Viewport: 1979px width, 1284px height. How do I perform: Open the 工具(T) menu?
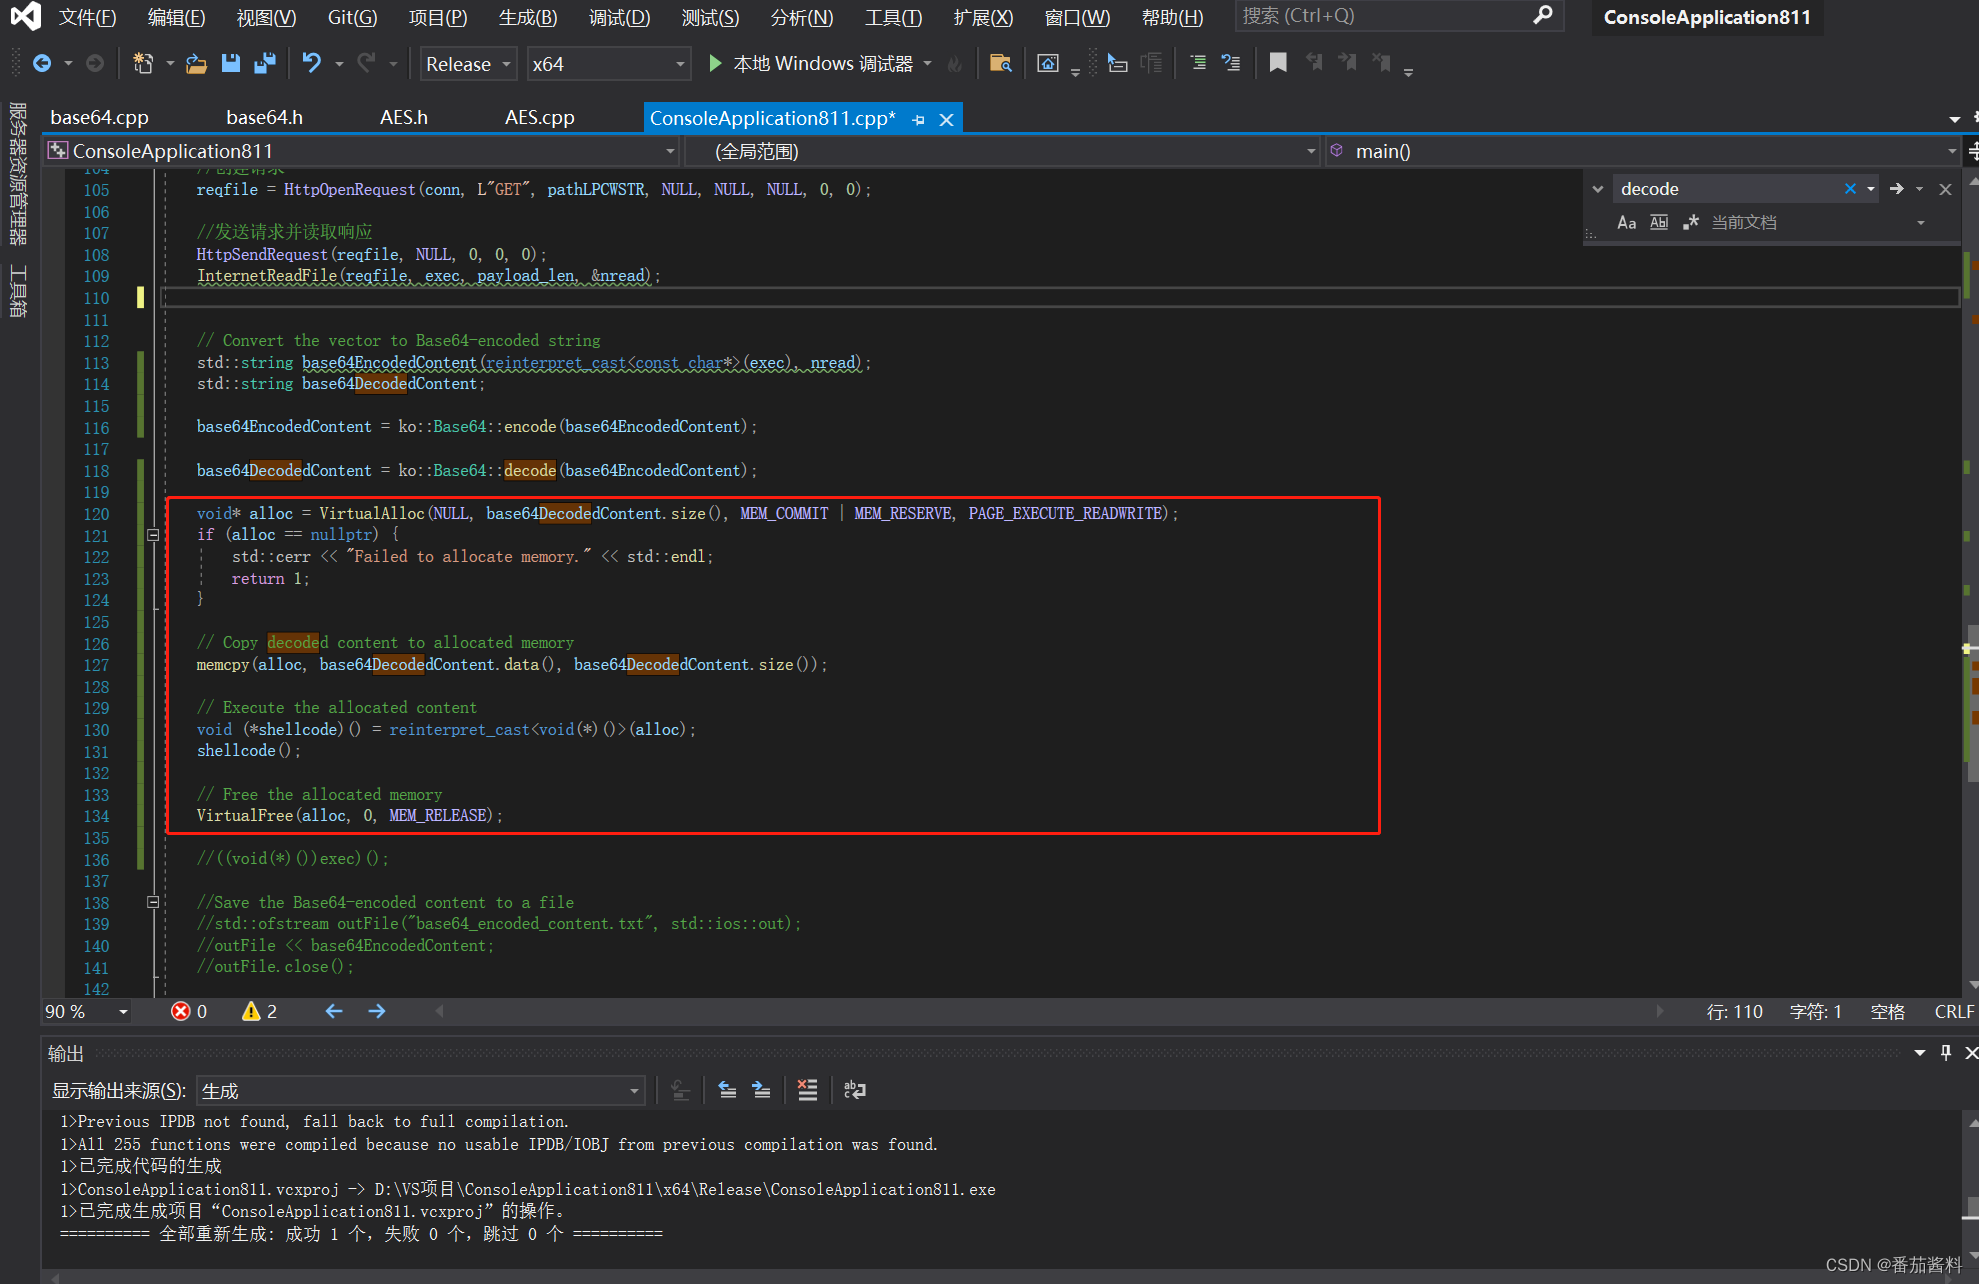[893, 17]
